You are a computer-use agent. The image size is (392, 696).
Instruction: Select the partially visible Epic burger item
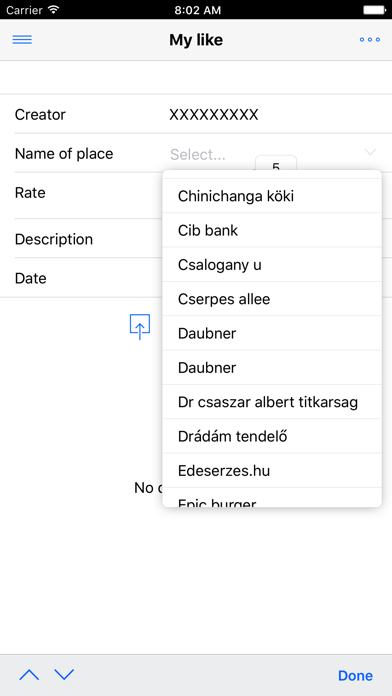coord(272,498)
